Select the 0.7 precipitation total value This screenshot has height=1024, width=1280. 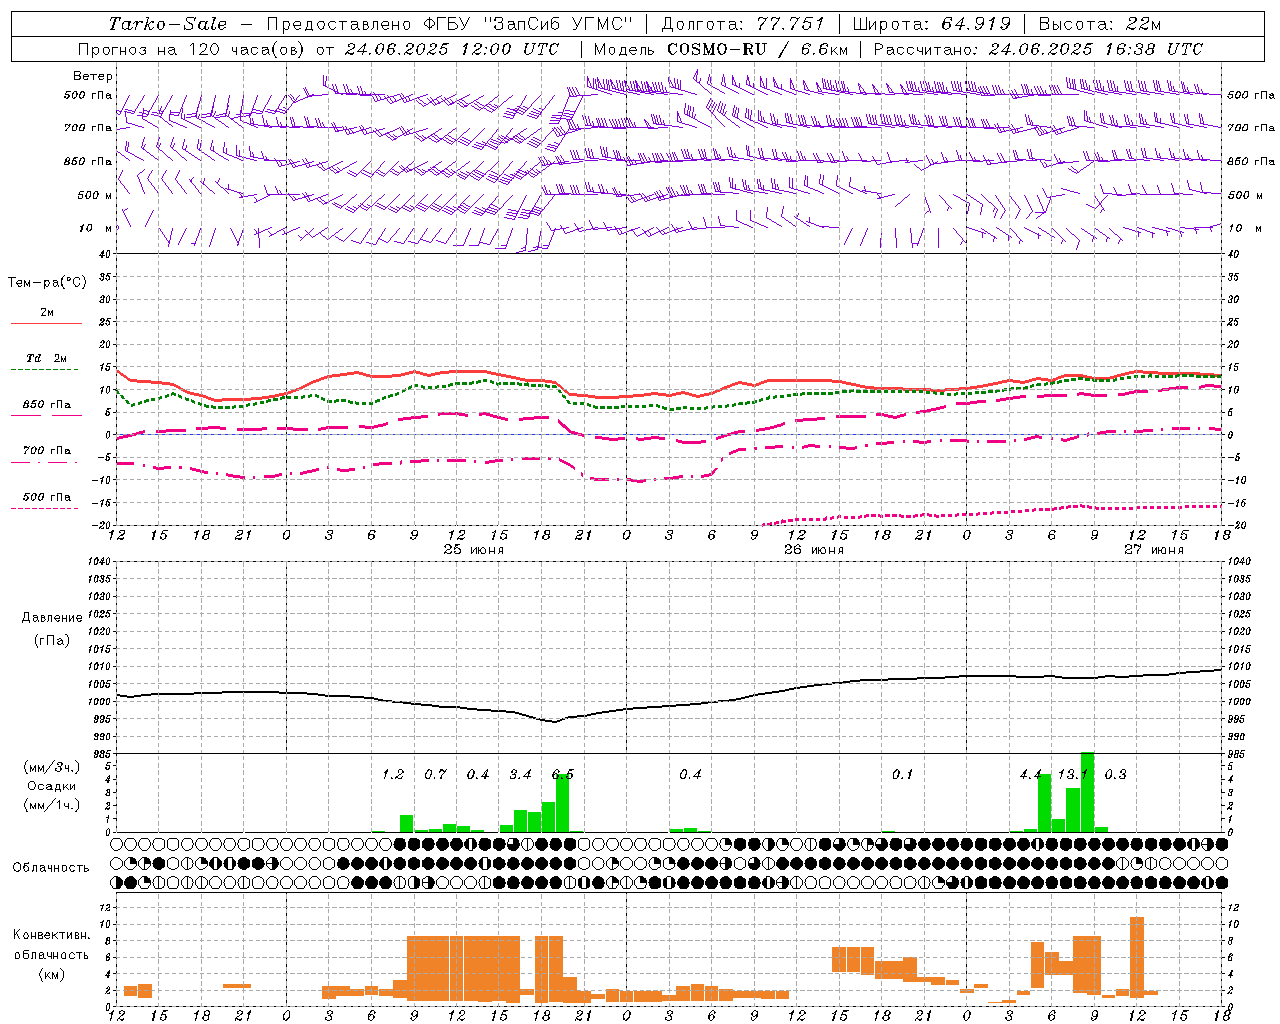point(435,775)
